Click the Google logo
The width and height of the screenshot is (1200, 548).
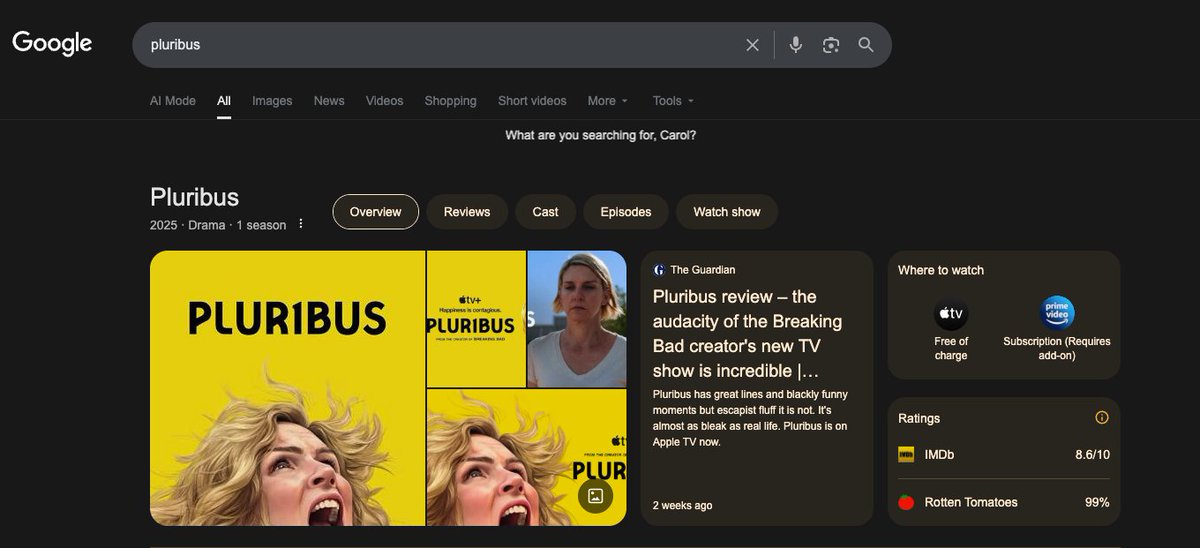[x=52, y=43]
